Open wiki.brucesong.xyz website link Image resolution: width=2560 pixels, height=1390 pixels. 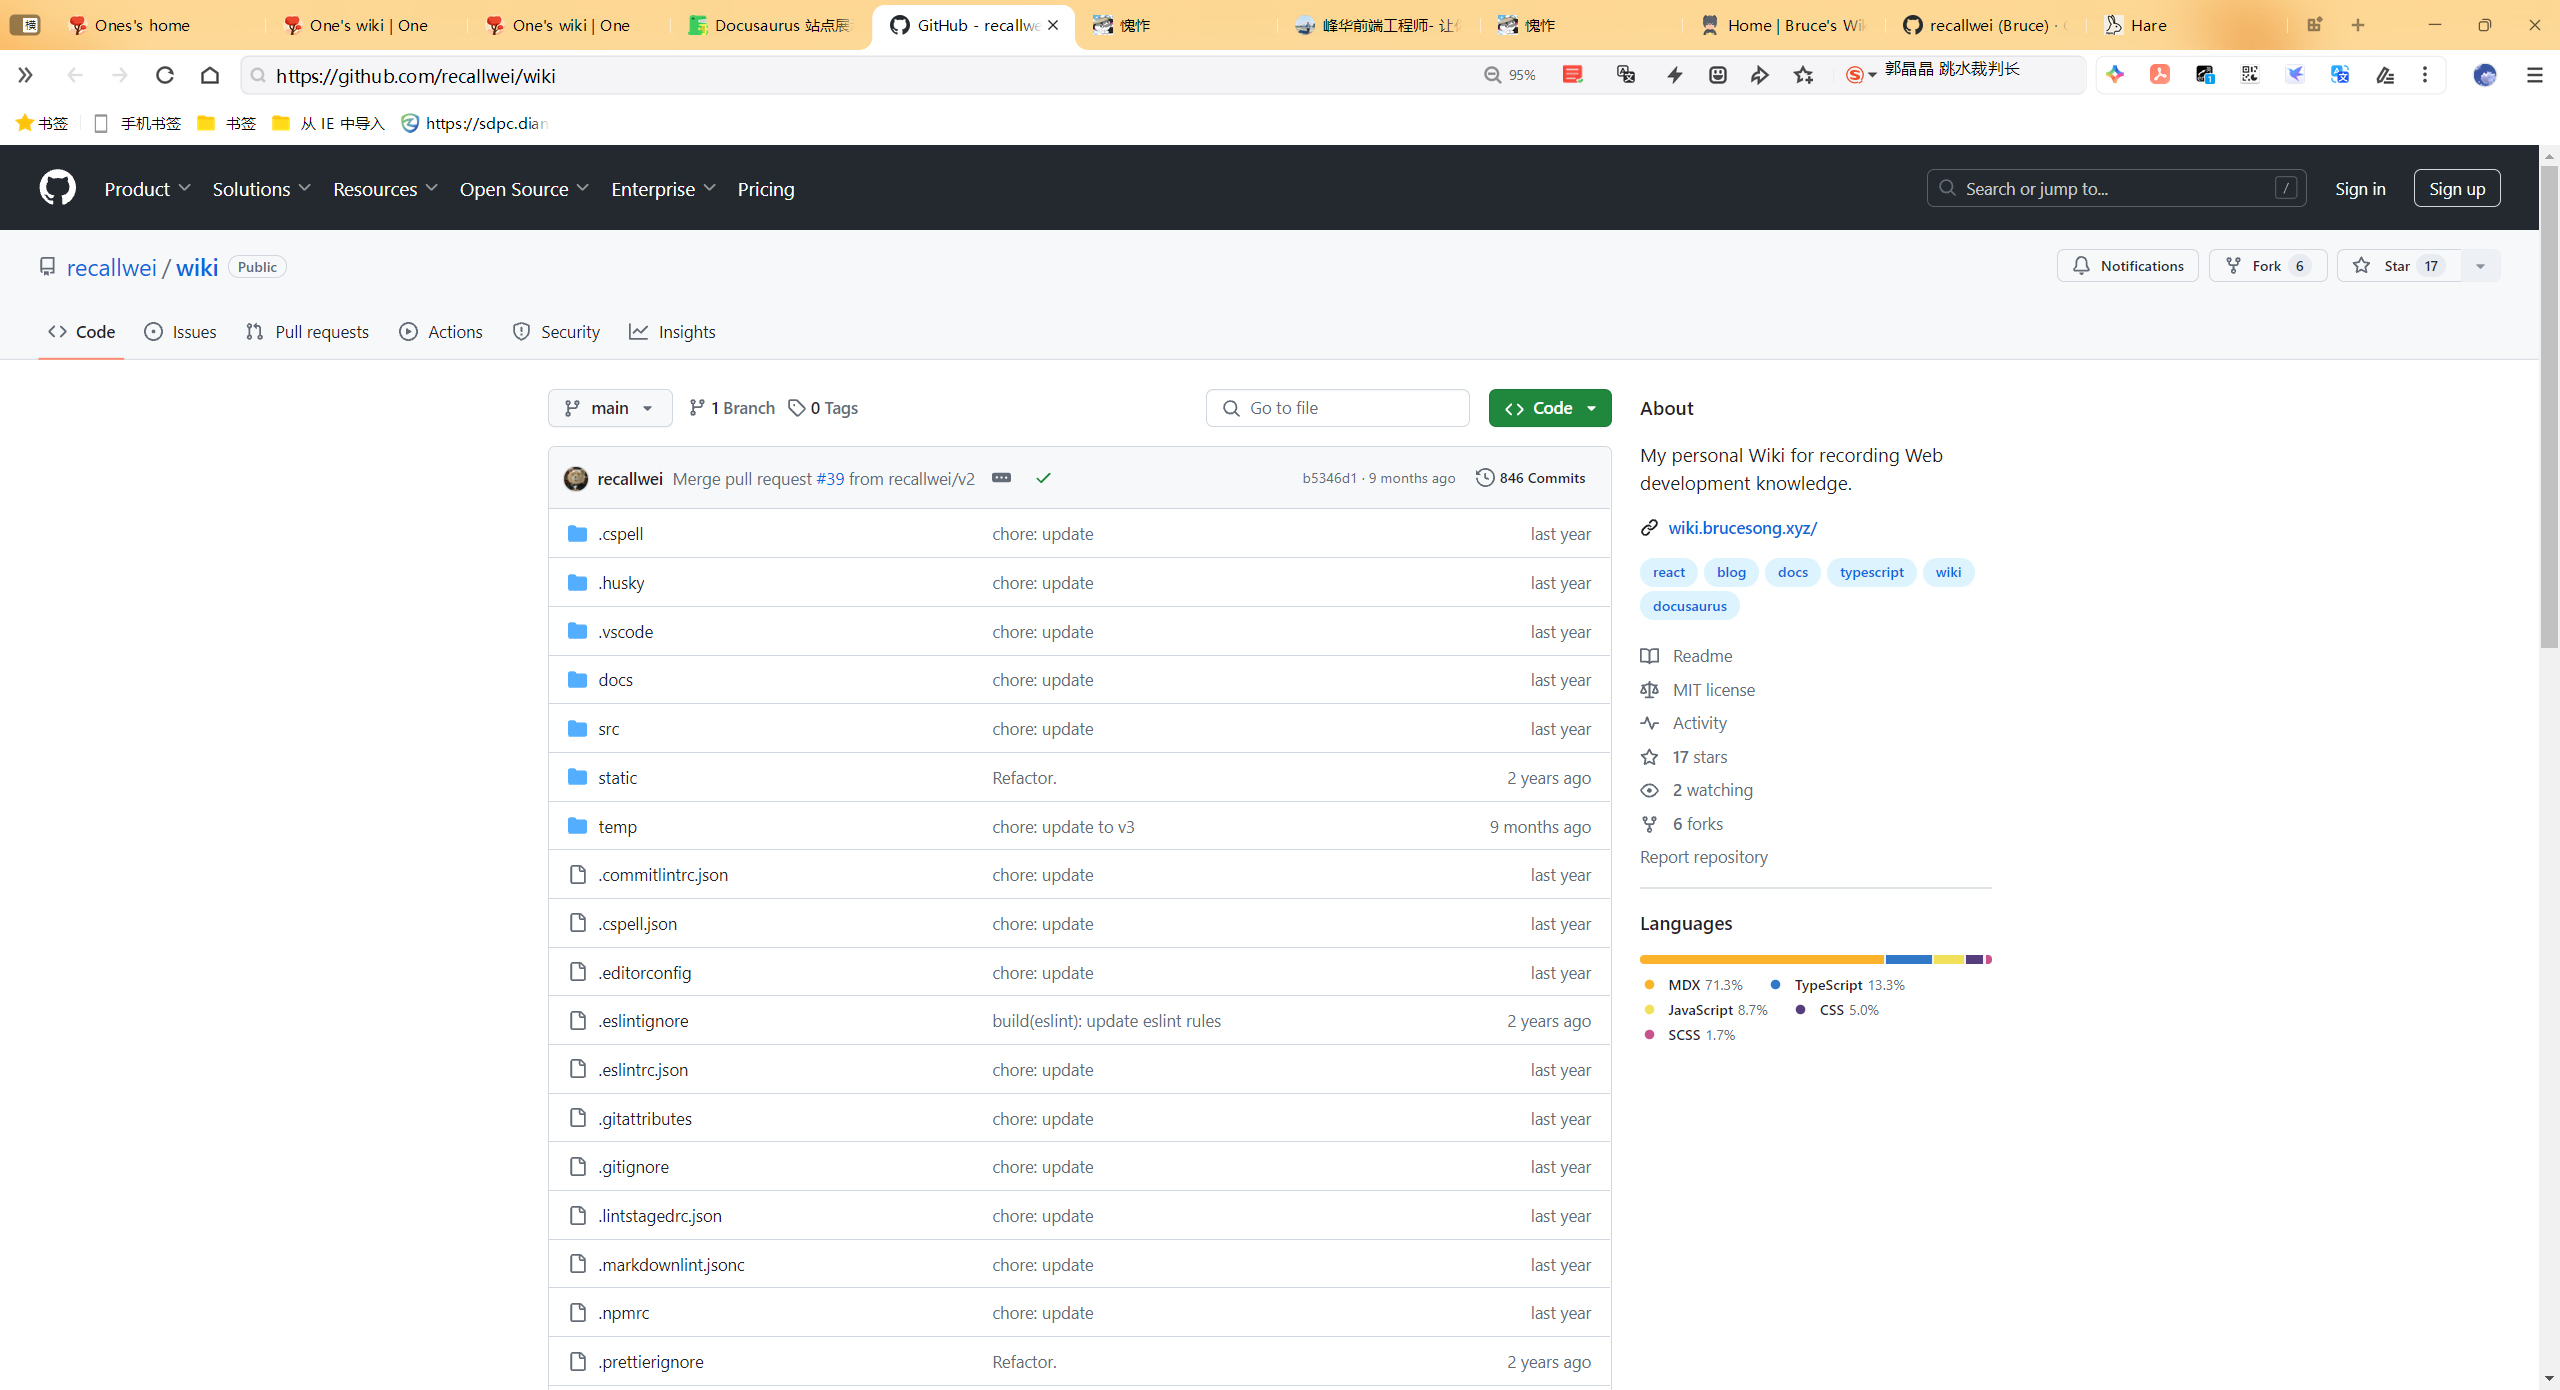(x=1742, y=528)
